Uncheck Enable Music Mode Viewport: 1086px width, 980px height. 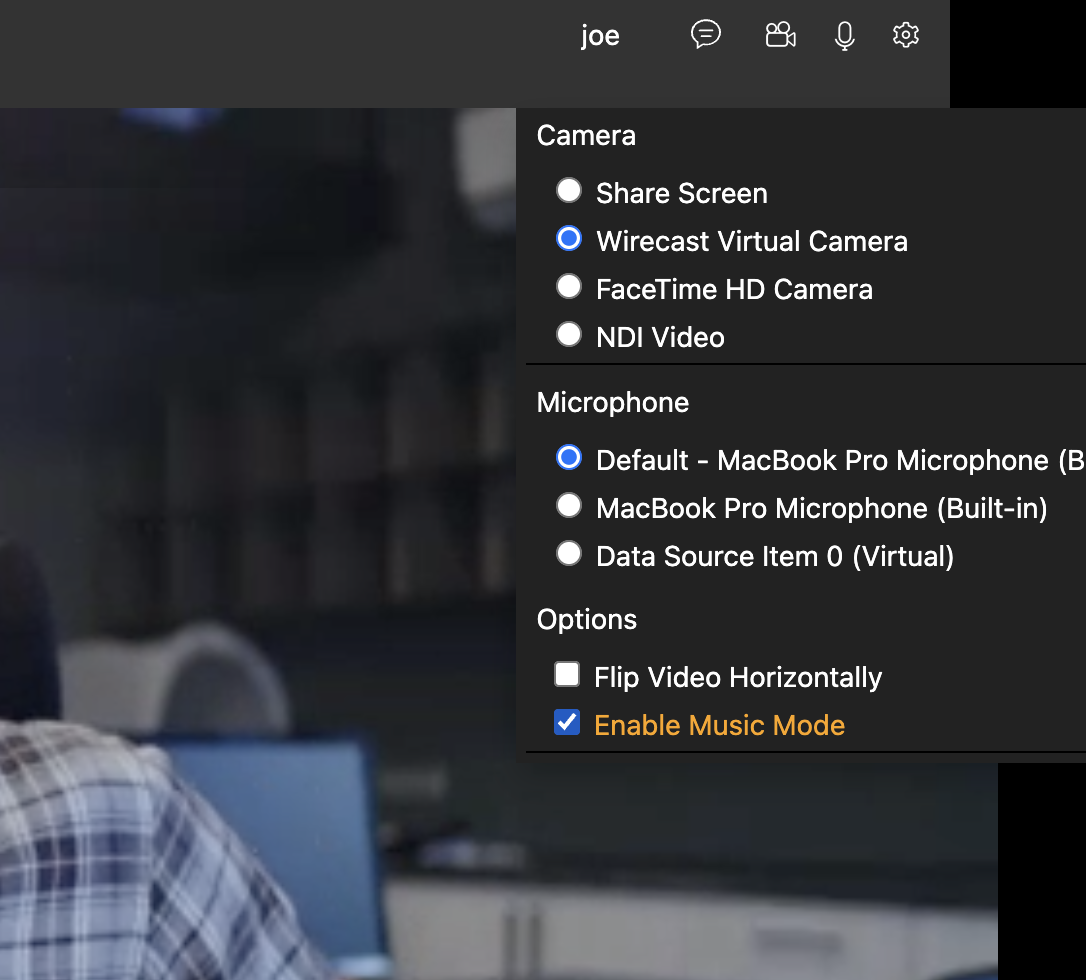pyautogui.click(x=567, y=722)
